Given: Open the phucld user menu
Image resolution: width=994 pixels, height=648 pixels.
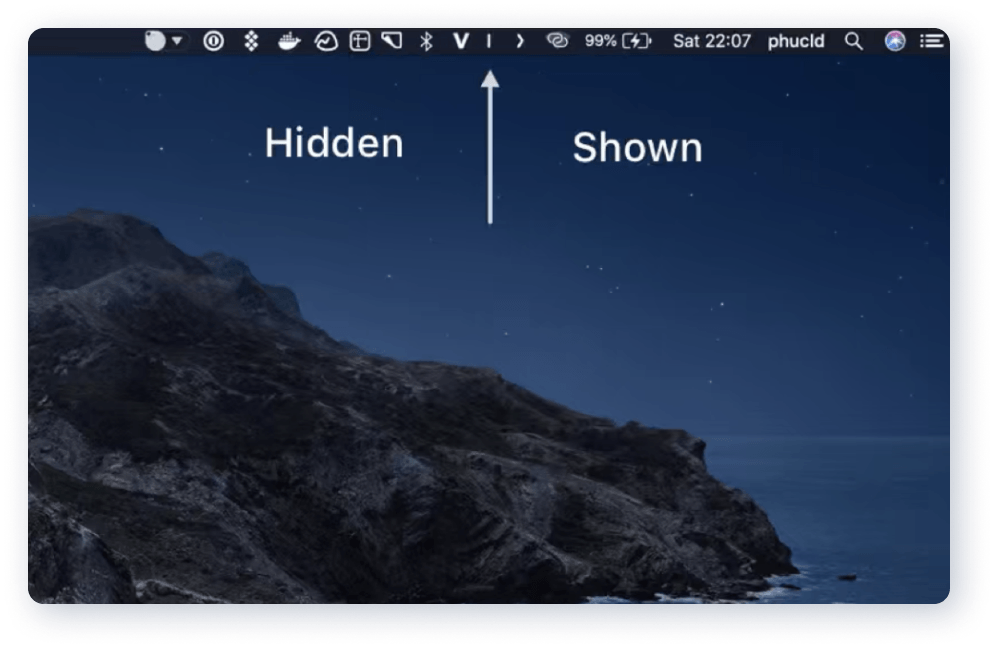Looking at the screenshot, I should (x=796, y=41).
